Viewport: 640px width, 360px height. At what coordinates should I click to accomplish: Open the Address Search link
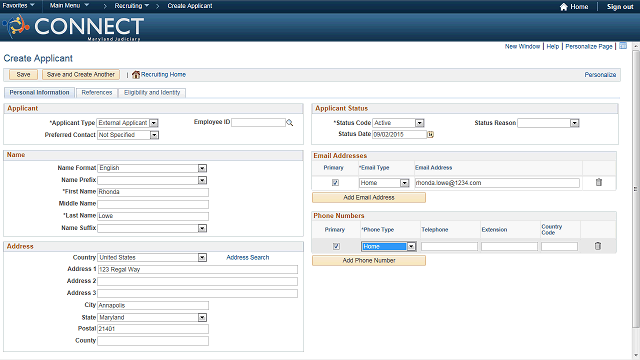pyautogui.click(x=248, y=258)
